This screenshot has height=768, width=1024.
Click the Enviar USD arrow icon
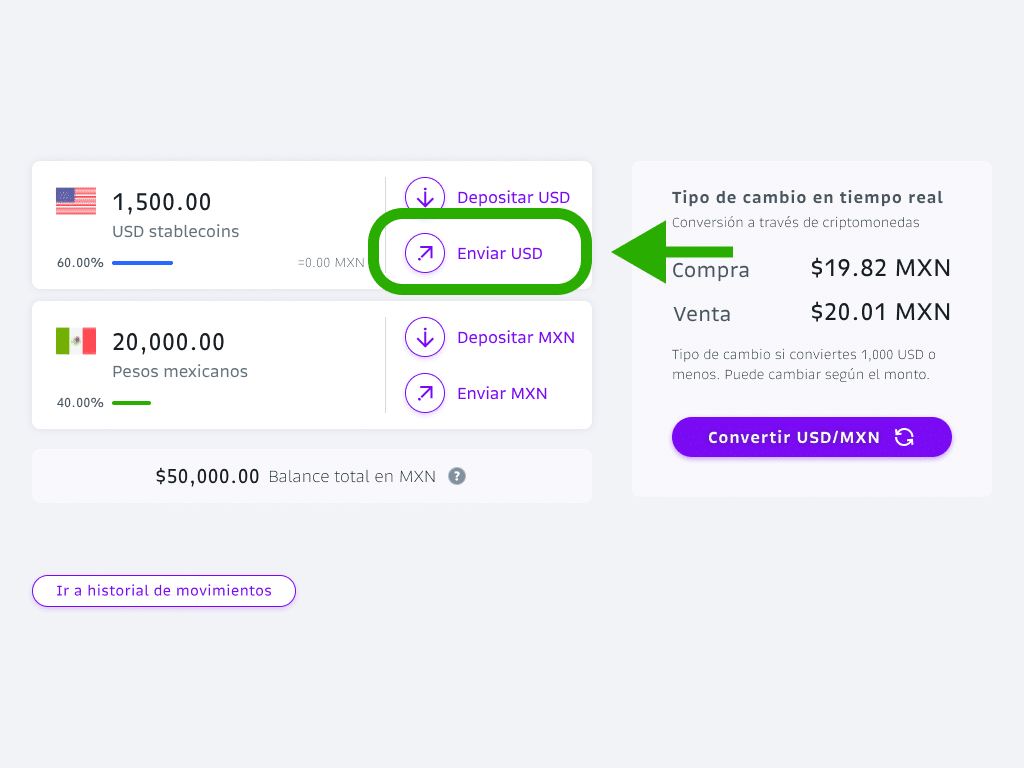tap(425, 253)
